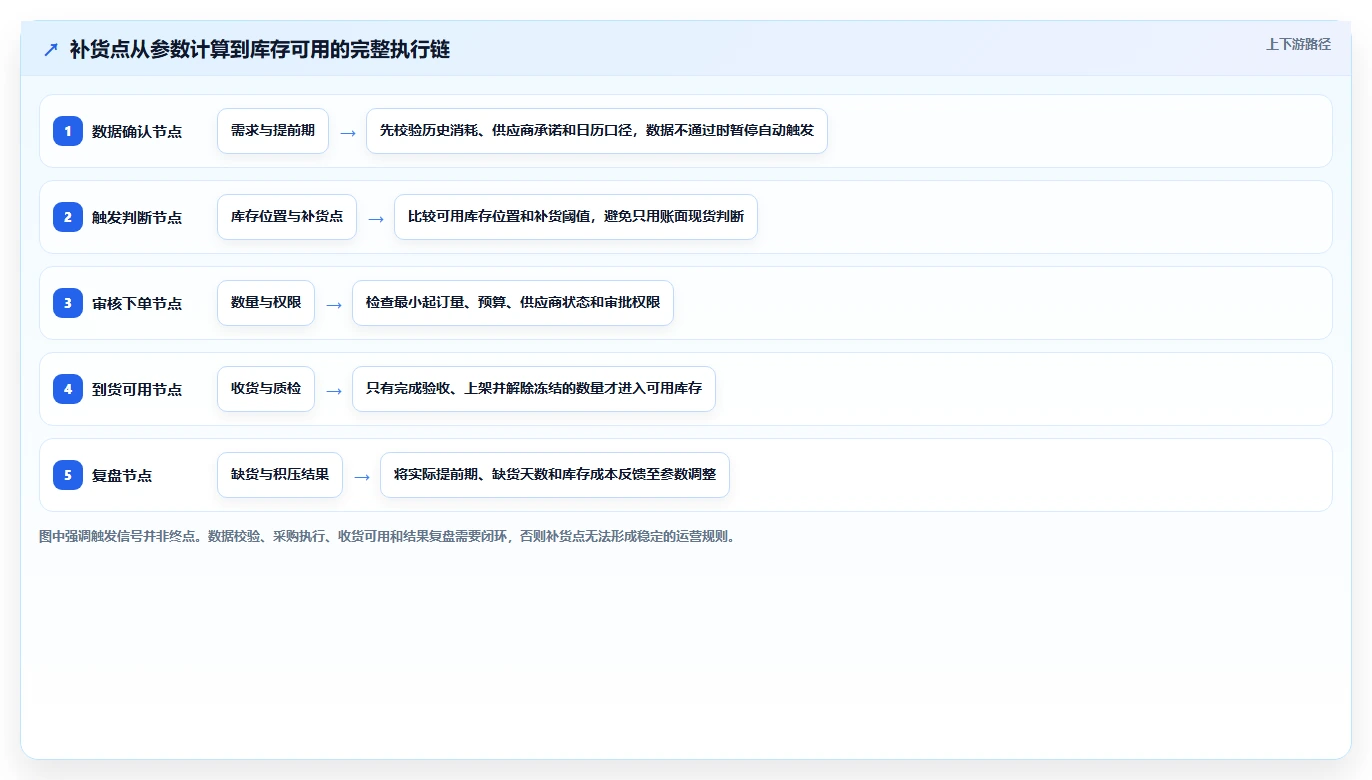Click the 需求与提前期 chip
1372x780 pixels.
pyautogui.click(x=273, y=131)
